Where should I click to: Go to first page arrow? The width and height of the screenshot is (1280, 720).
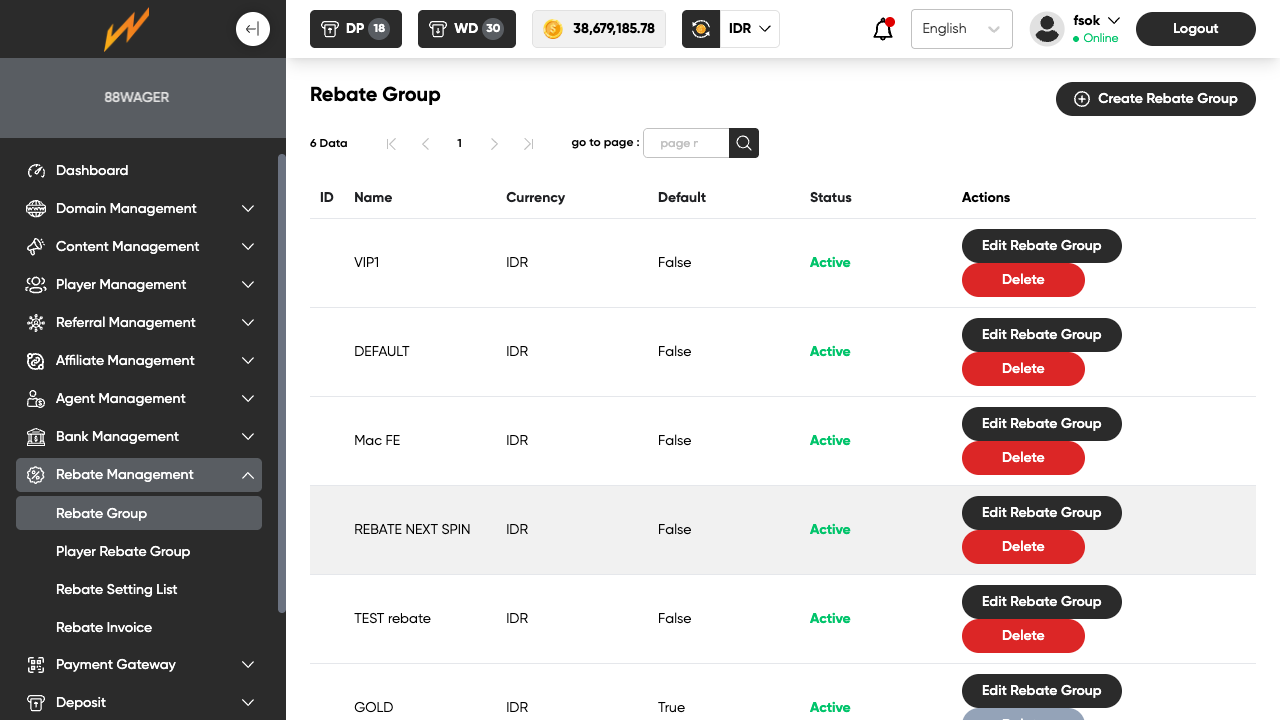(x=391, y=144)
